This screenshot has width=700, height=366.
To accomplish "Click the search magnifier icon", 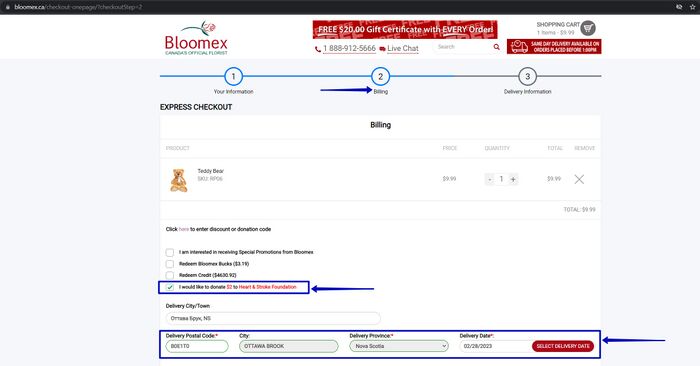I will [496, 47].
